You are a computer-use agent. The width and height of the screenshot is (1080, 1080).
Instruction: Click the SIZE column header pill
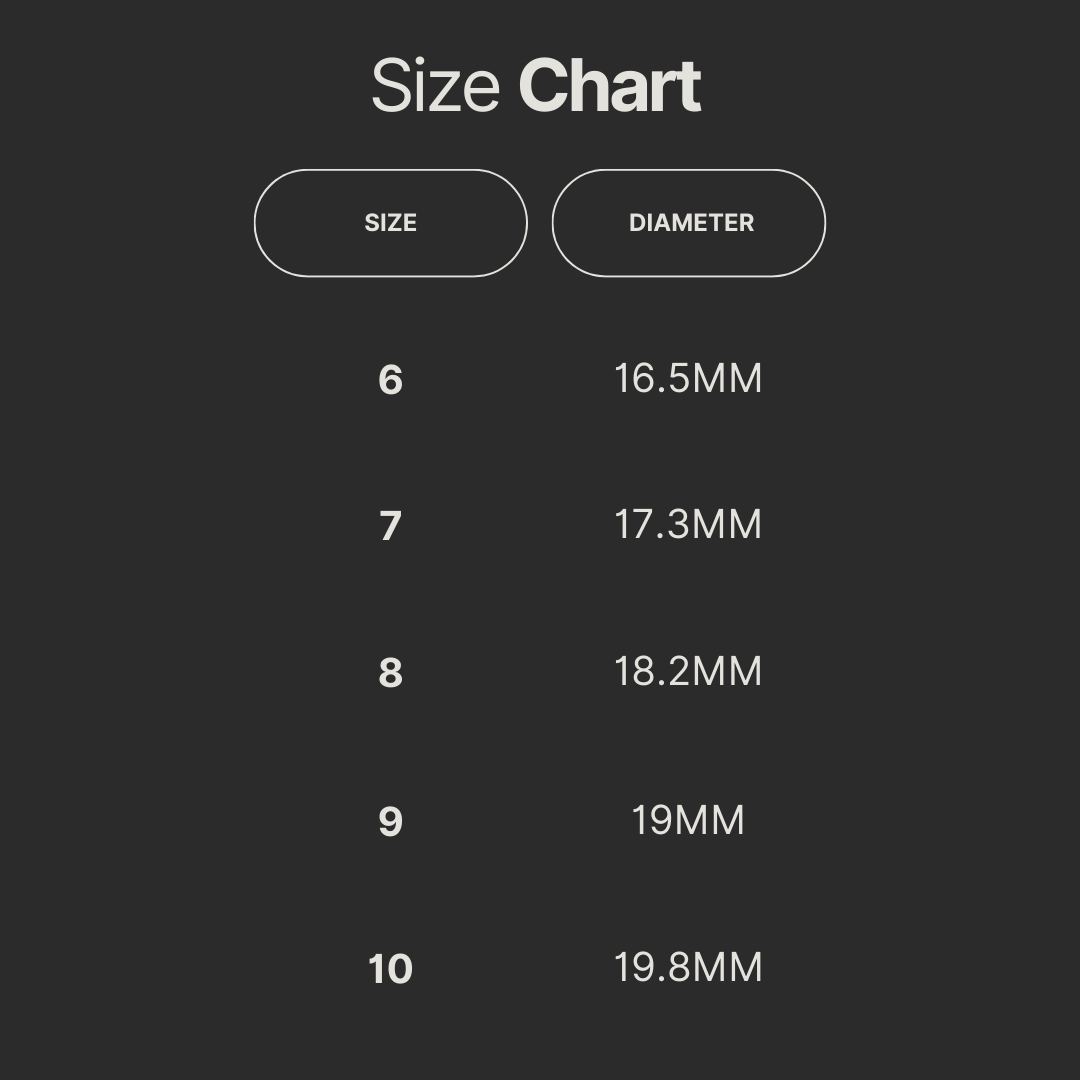coord(390,223)
